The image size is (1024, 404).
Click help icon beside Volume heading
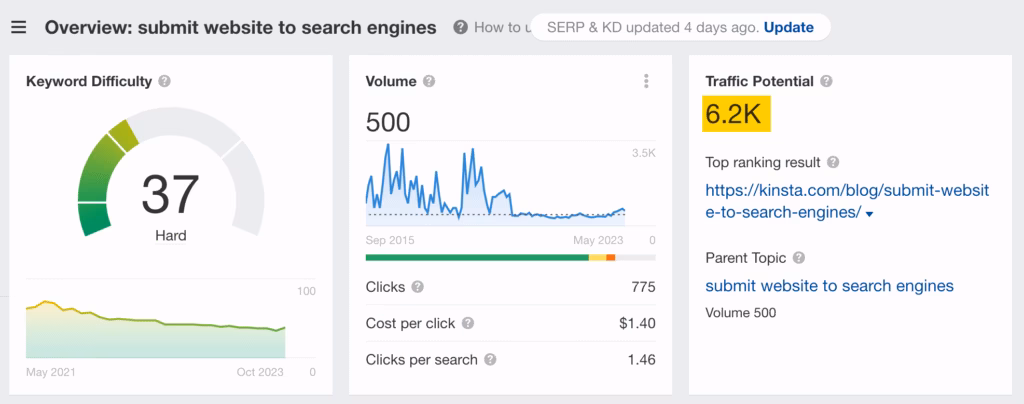[x=429, y=81]
